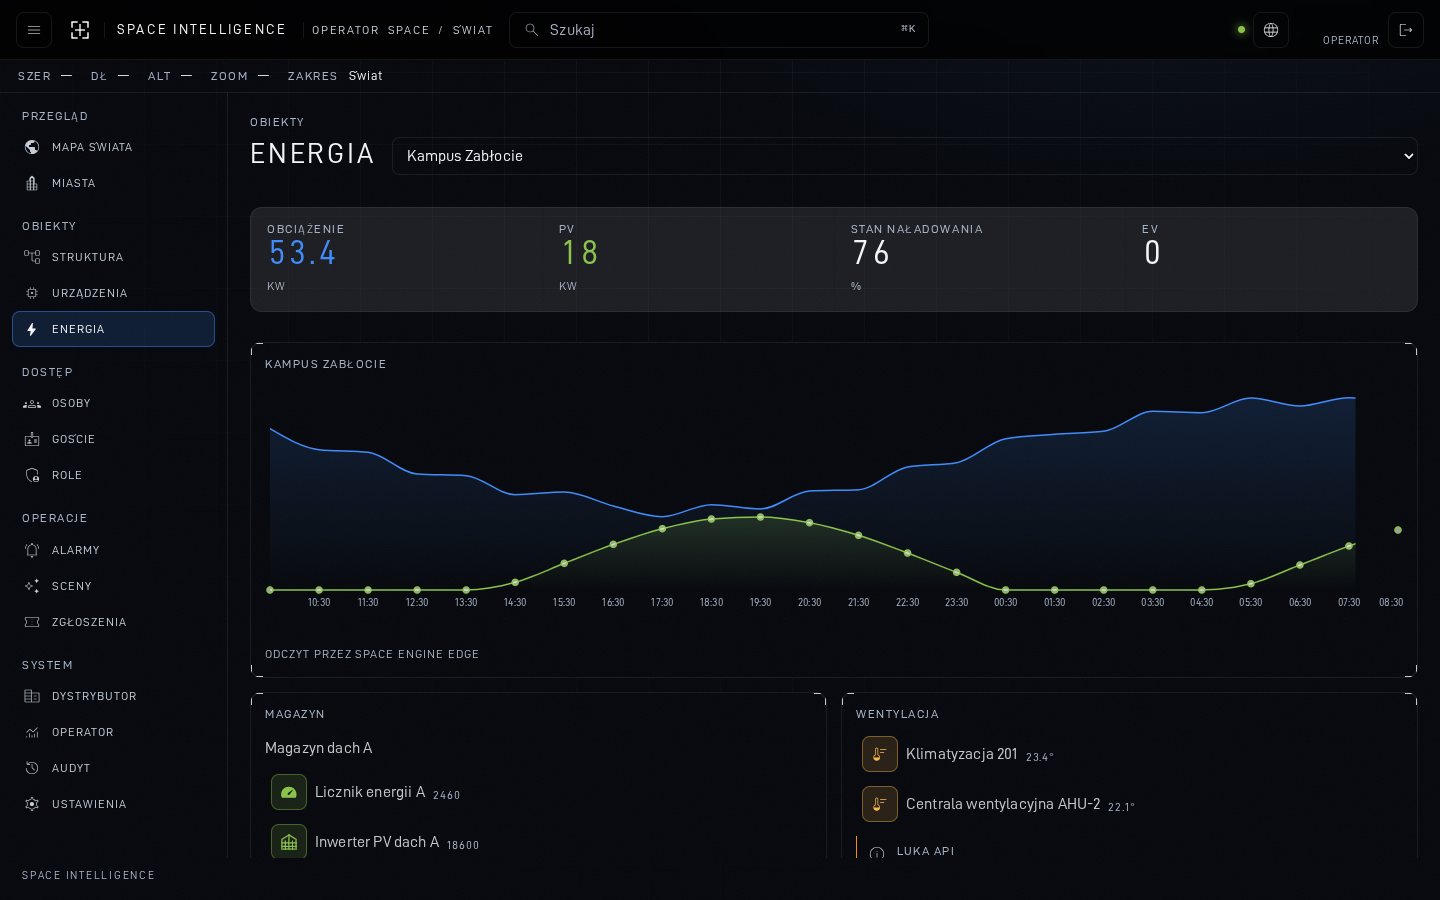Open Struktura in sidebar
The width and height of the screenshot is (1440, 900).
pos(113,257)
